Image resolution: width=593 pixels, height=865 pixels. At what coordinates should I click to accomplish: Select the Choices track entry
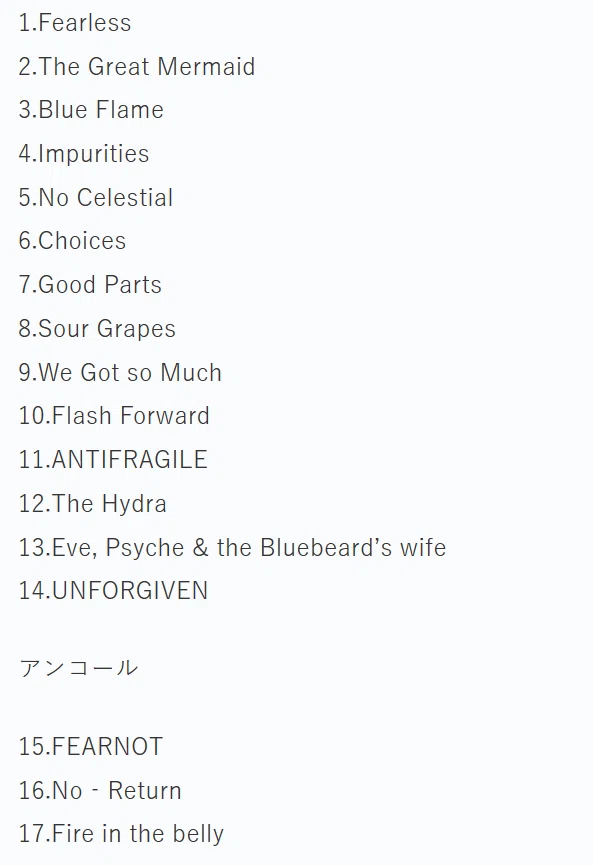click(x=72, y=241)
